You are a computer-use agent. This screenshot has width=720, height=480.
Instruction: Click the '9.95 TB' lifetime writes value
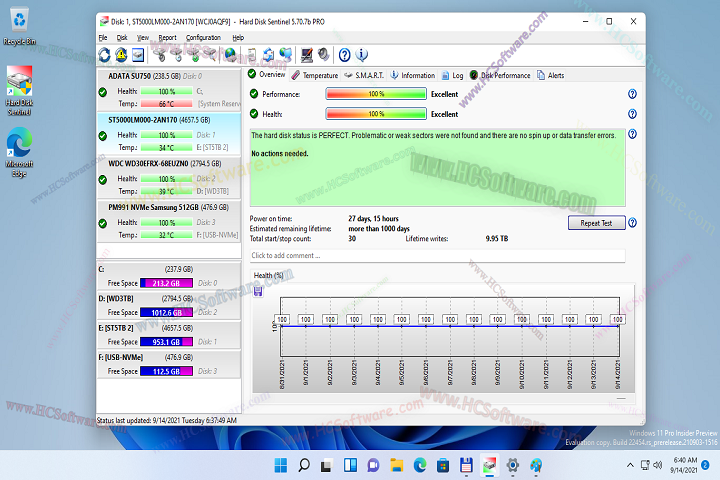point(497,239)
